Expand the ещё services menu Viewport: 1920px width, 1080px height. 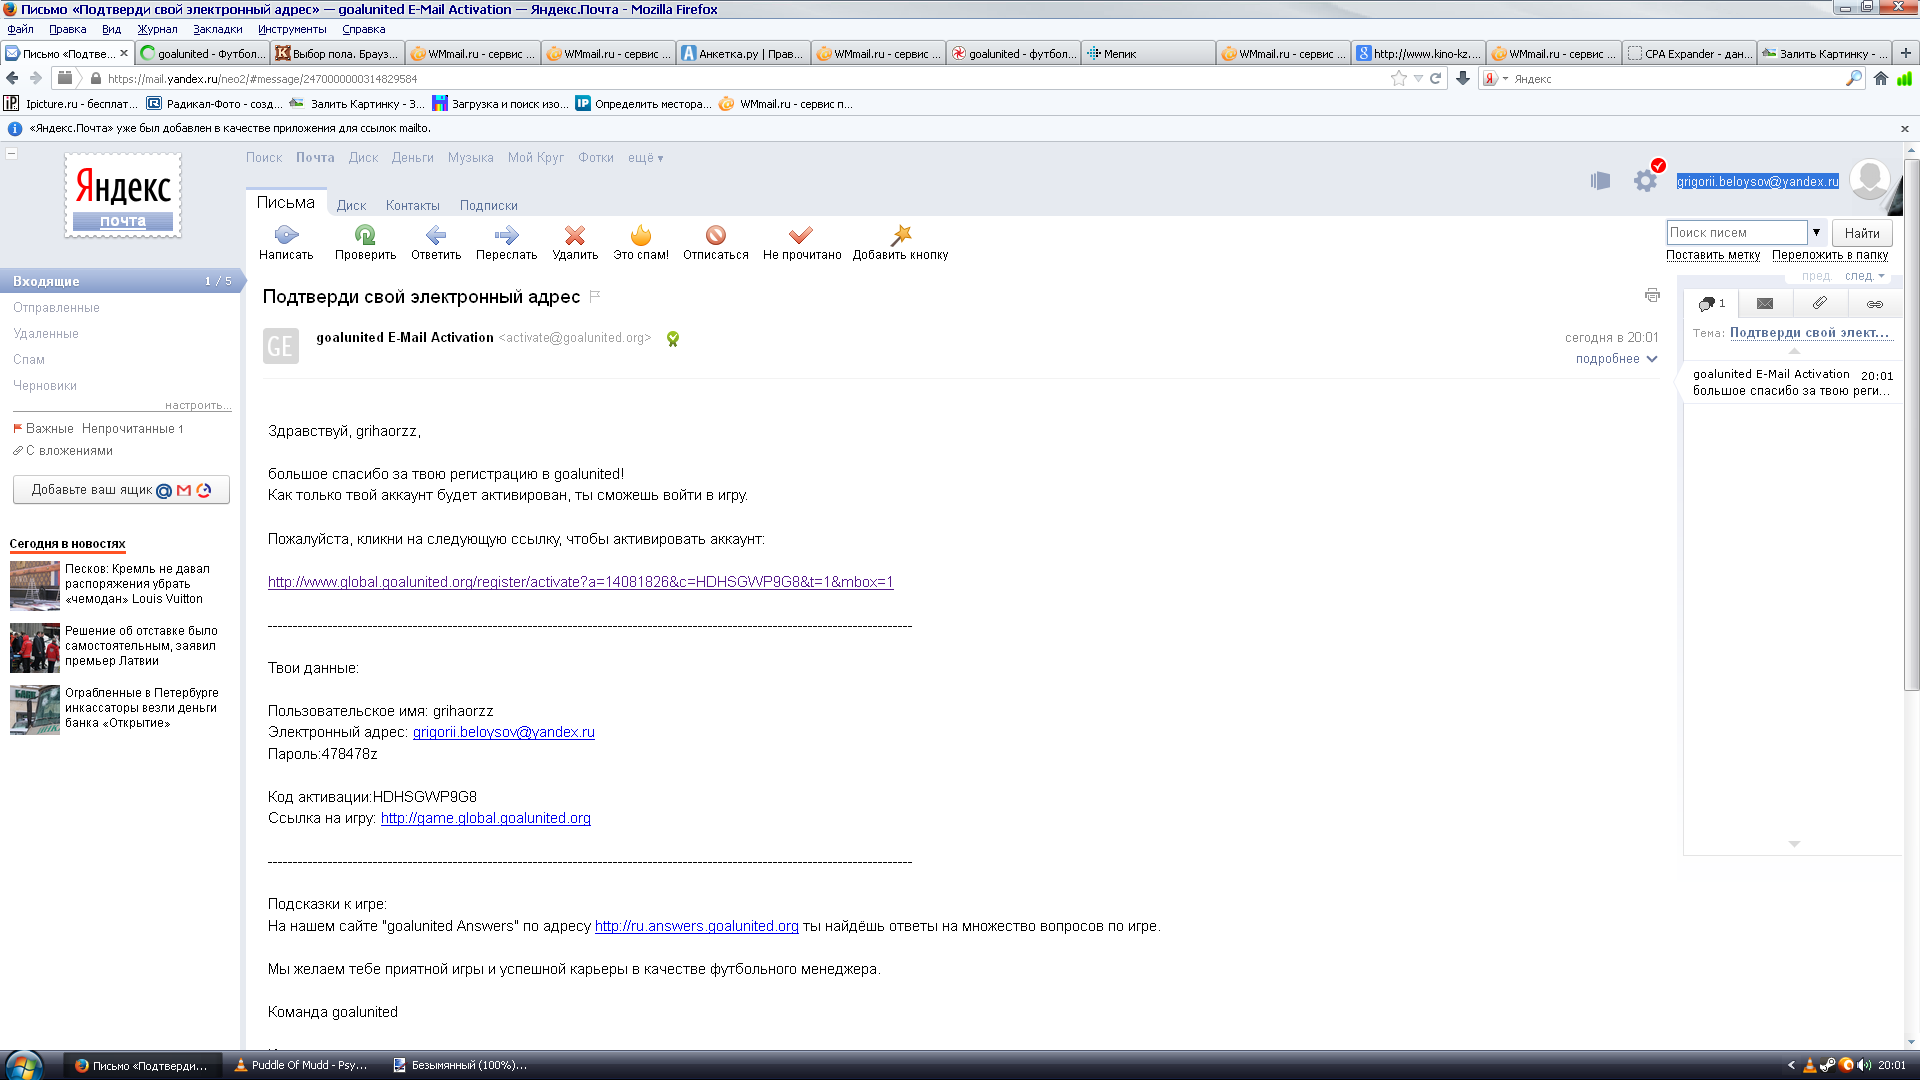646,158
